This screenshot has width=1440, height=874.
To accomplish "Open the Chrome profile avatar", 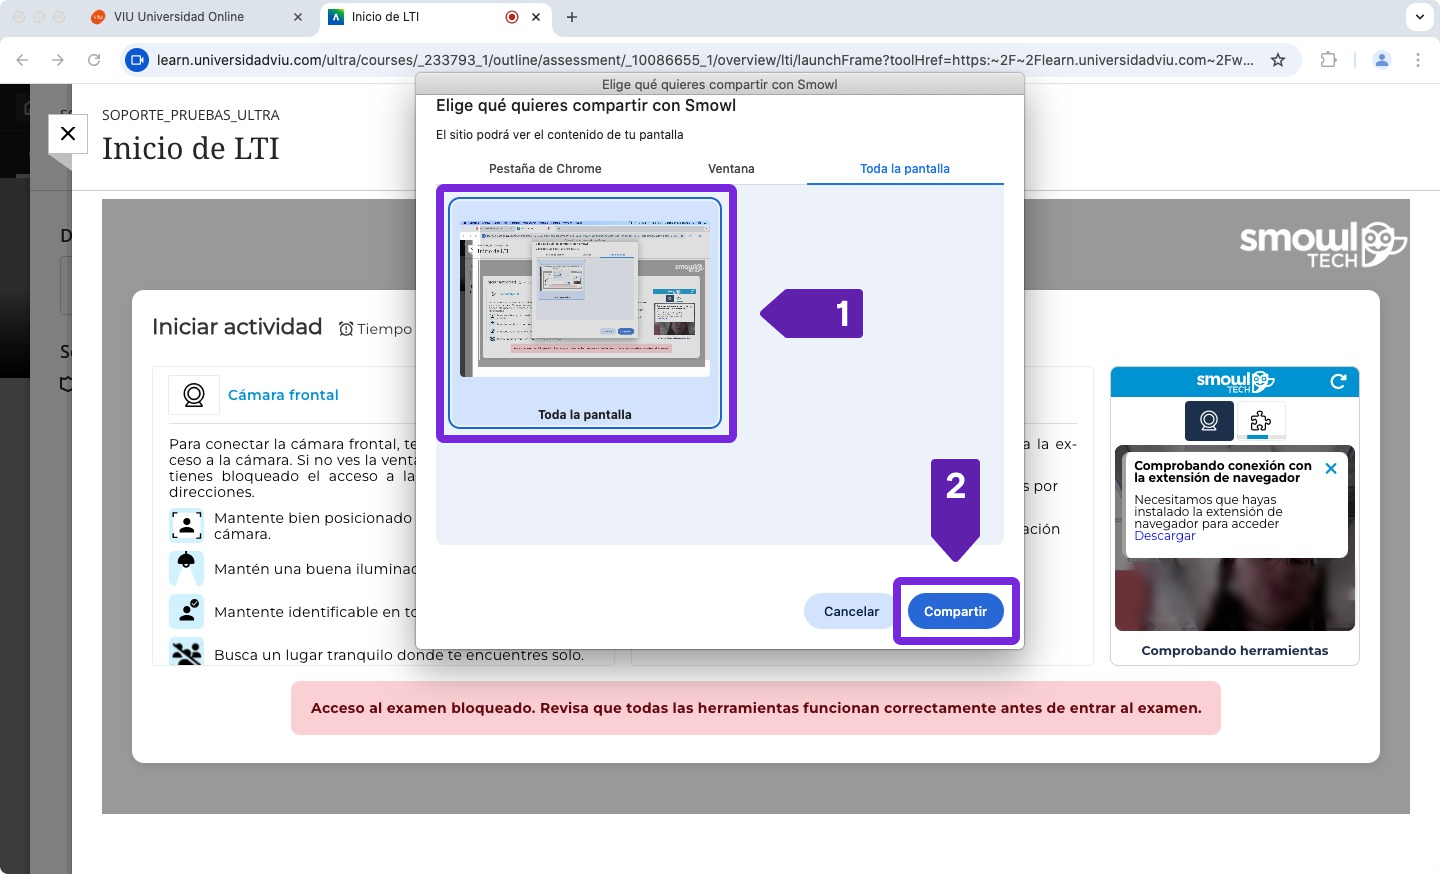I will click(x=1382, y=60).
